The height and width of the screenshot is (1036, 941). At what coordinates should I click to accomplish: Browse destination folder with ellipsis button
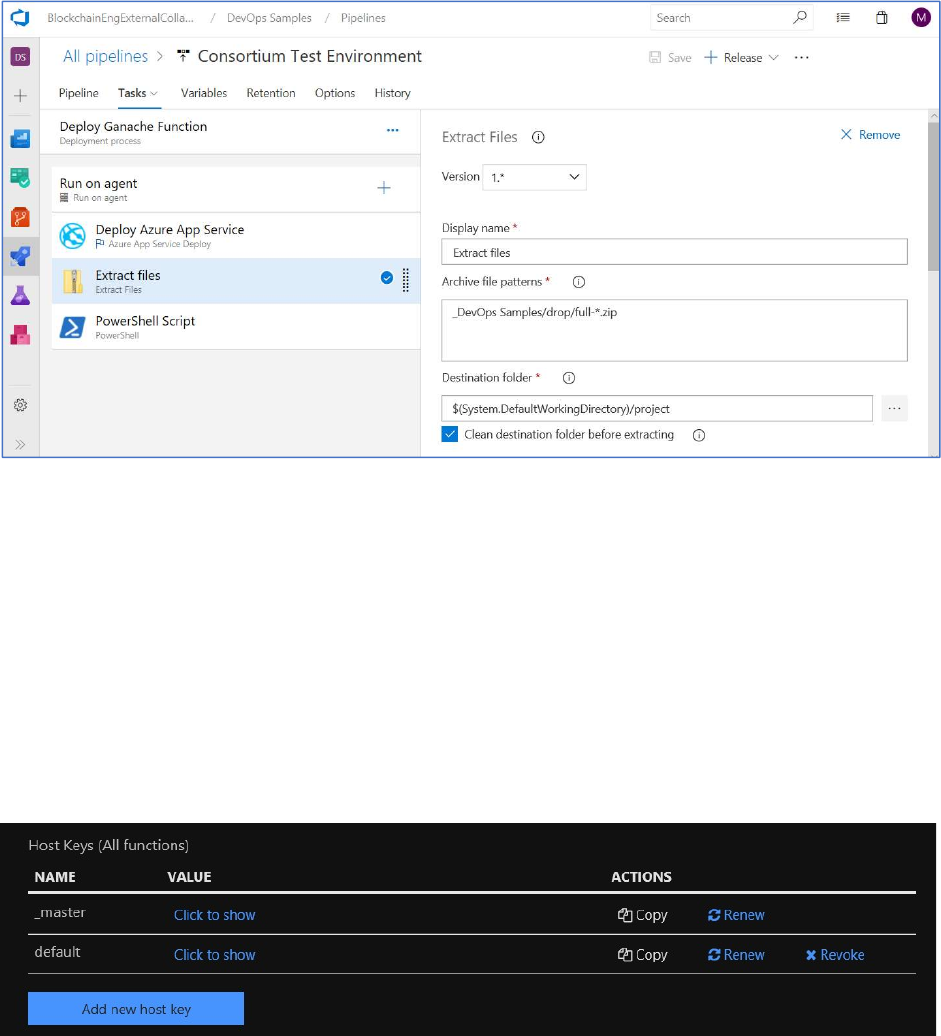click(x=895, y=409)
